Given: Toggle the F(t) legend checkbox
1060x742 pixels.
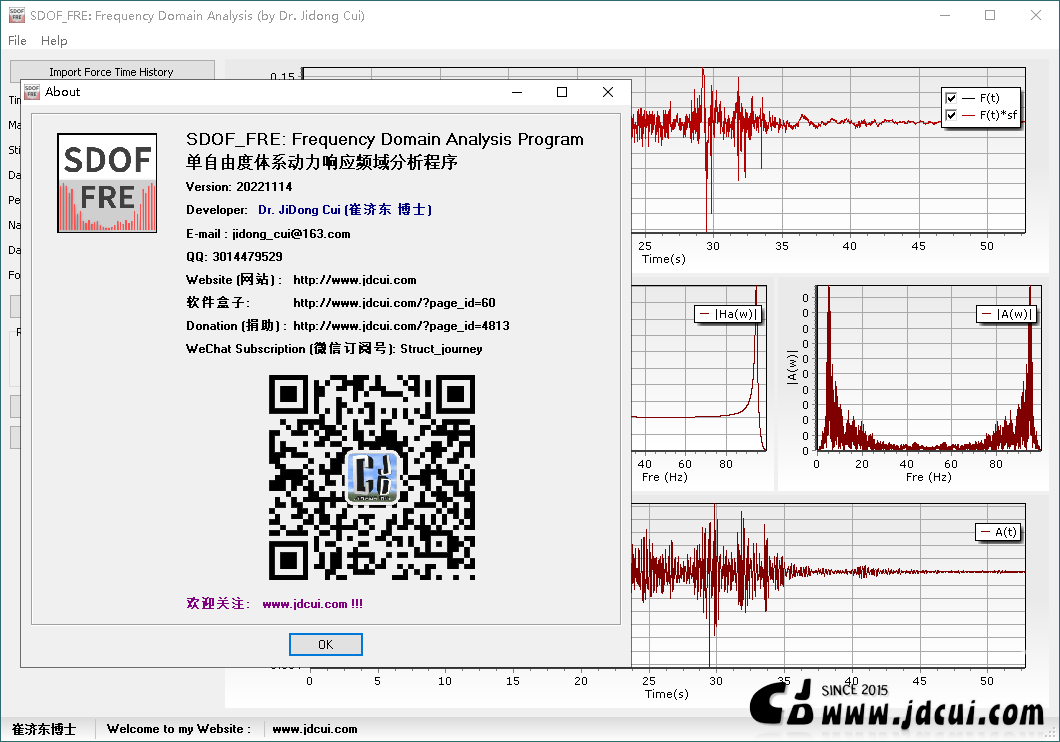Looking at the screenshot, I should point(950,98).
